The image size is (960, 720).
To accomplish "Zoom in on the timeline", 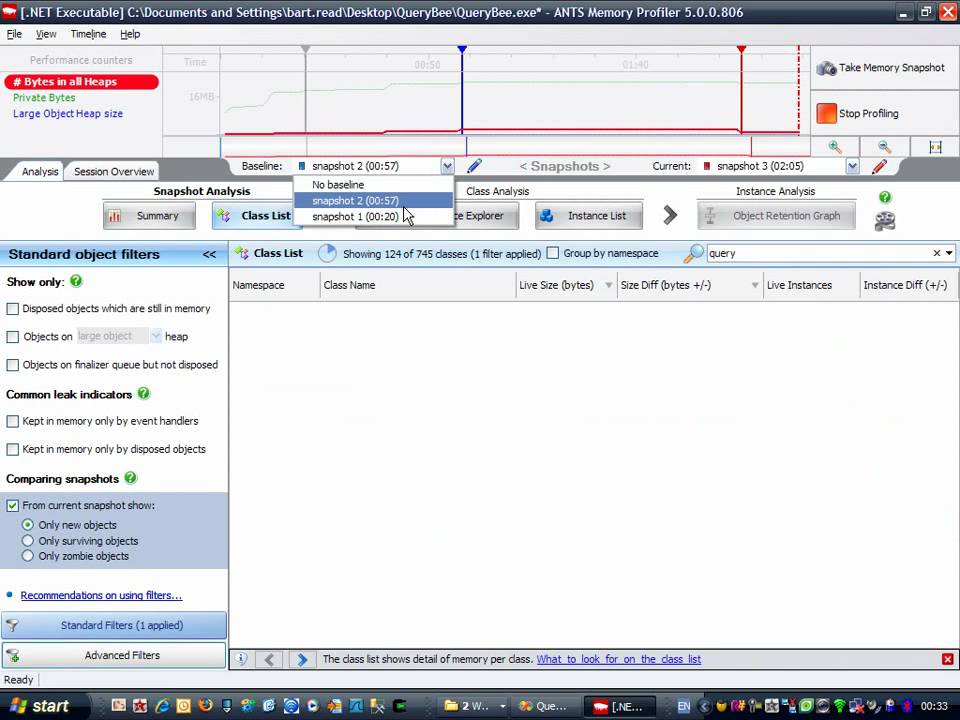I will tap(834, 147).
